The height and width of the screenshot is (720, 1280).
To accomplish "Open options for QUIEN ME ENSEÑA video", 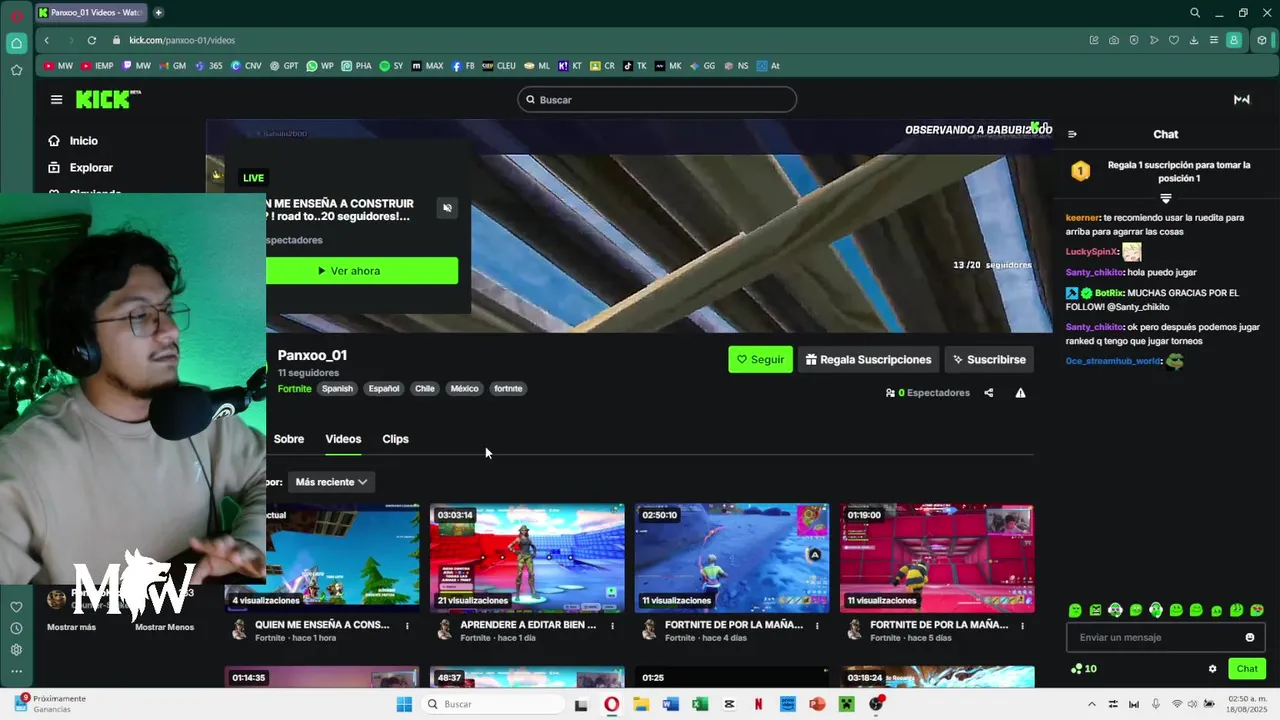I will pyautogui.click(x=407, y=626).
